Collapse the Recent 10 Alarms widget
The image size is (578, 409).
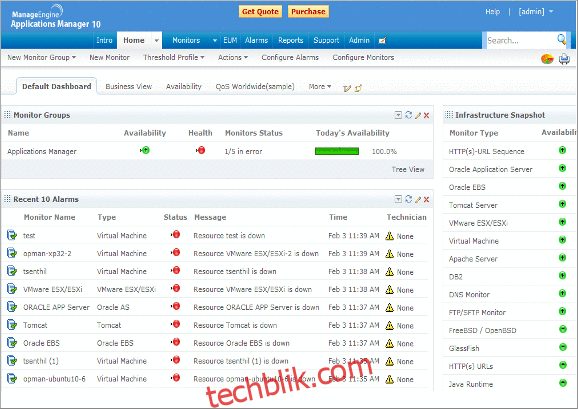tap(398, 199)
